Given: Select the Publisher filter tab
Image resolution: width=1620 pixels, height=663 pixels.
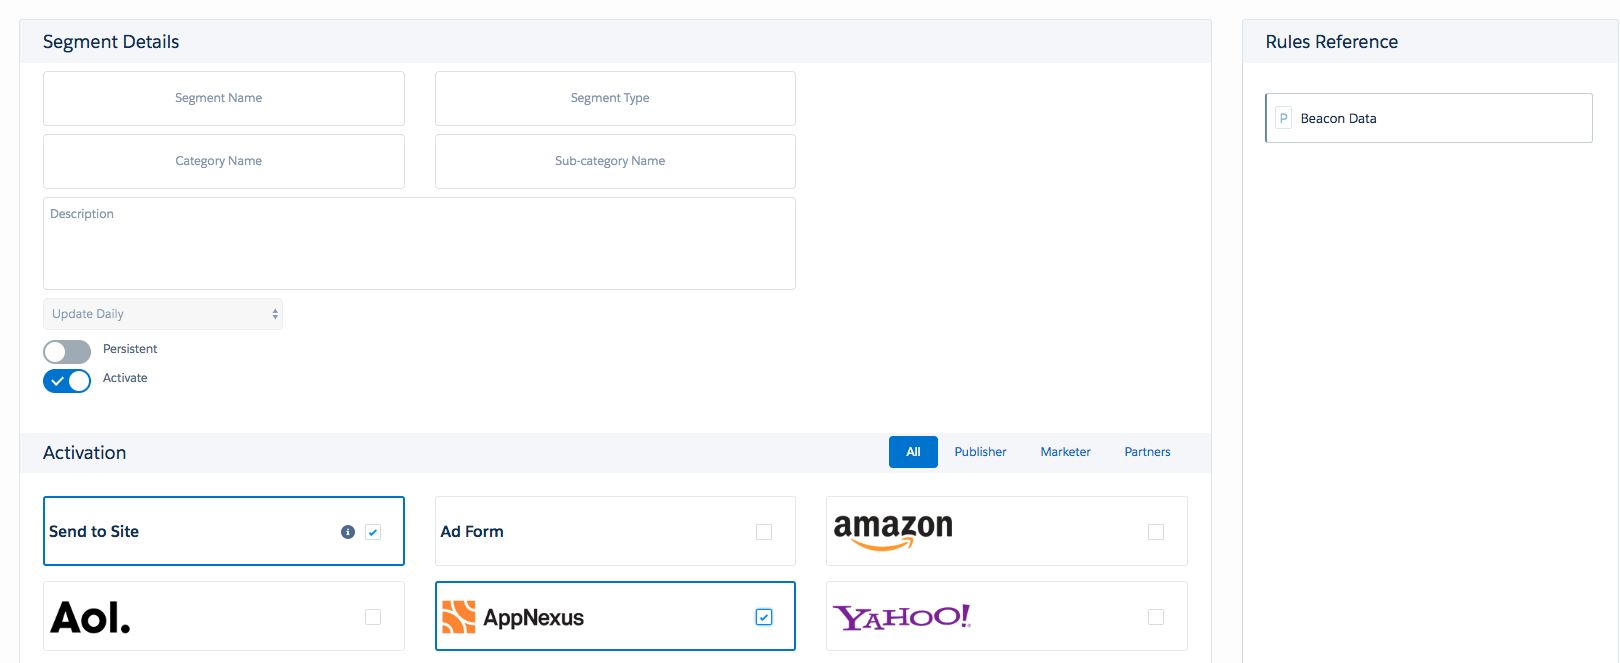Looking at the screenshot, I should (x=980, y=452).
